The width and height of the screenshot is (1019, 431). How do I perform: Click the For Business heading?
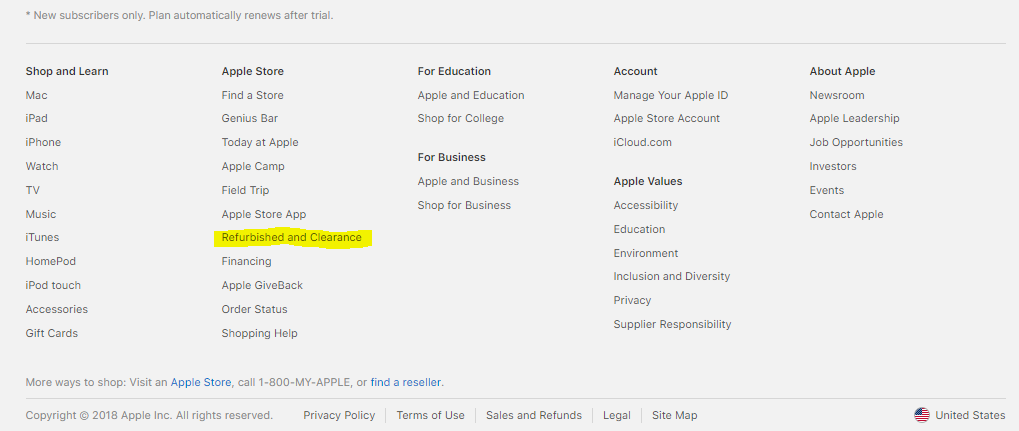452,157
